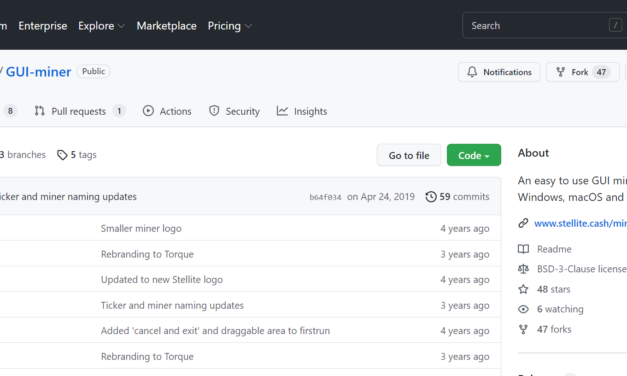The height and width of the screenshot is (376, 627).
Task: Click the Insights graph icon
Action: [x=282, y=111]
